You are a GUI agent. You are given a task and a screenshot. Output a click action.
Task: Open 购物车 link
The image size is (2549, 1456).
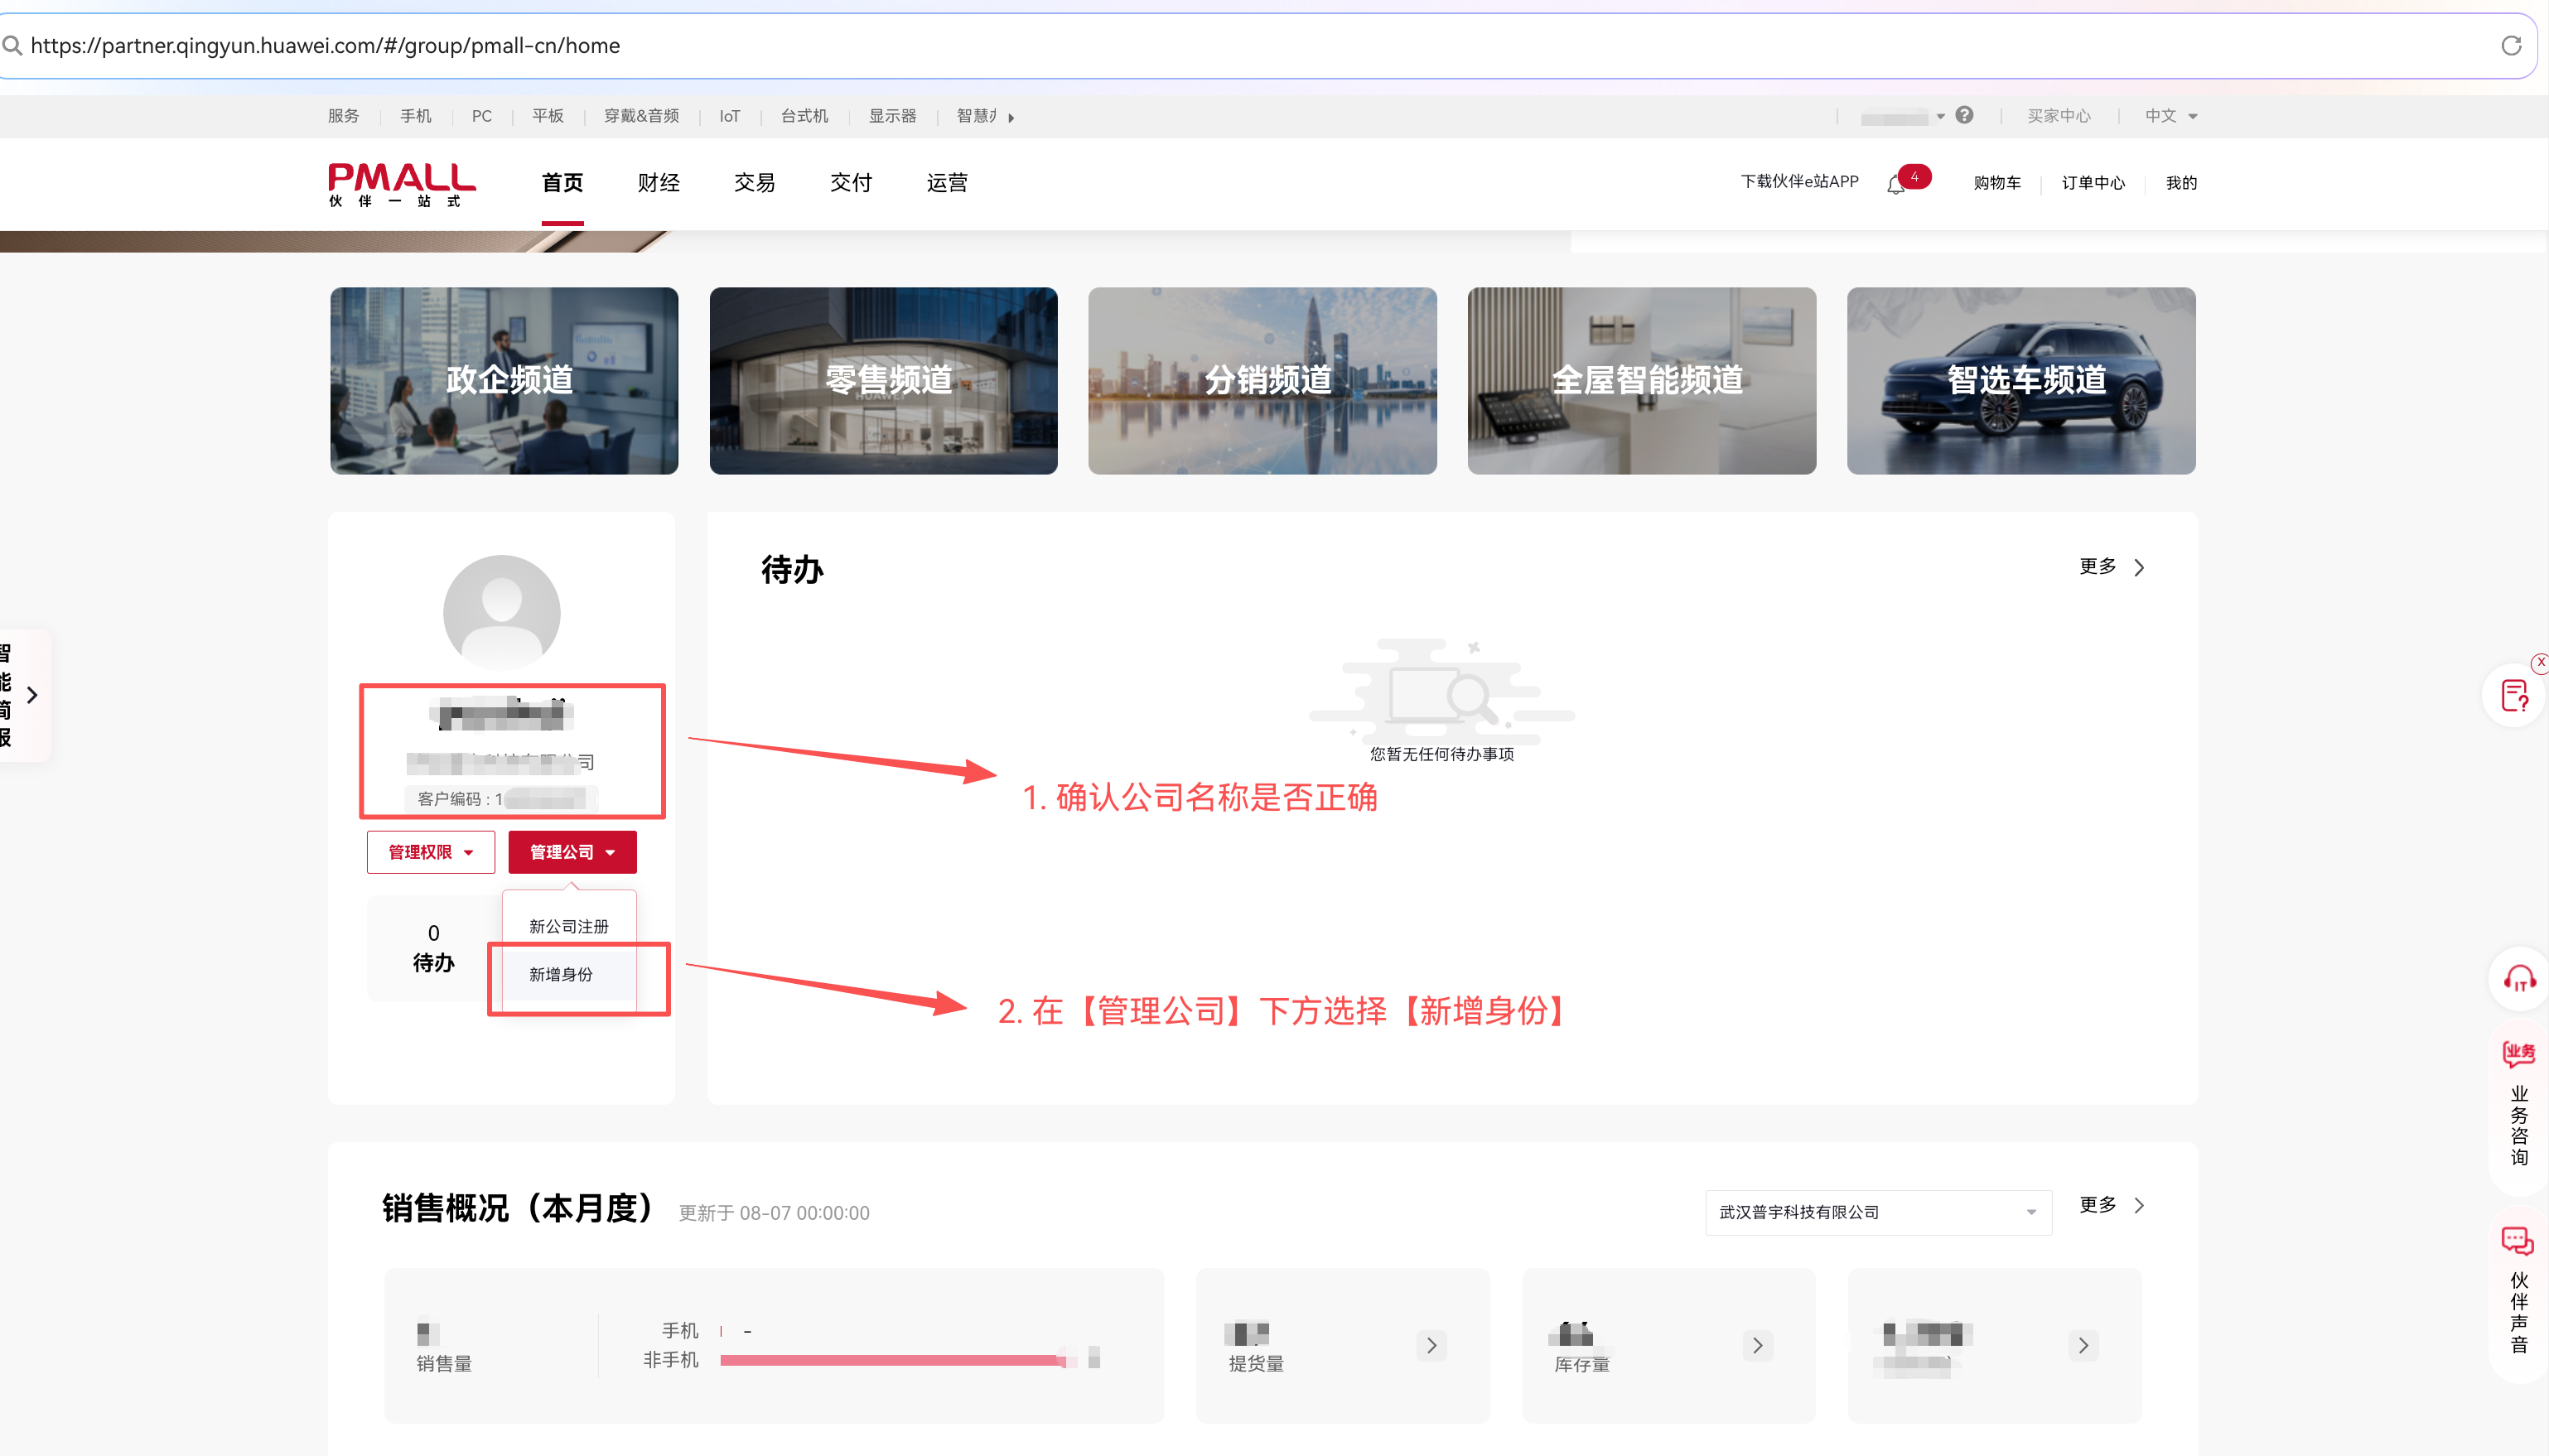pos(1996,183)
